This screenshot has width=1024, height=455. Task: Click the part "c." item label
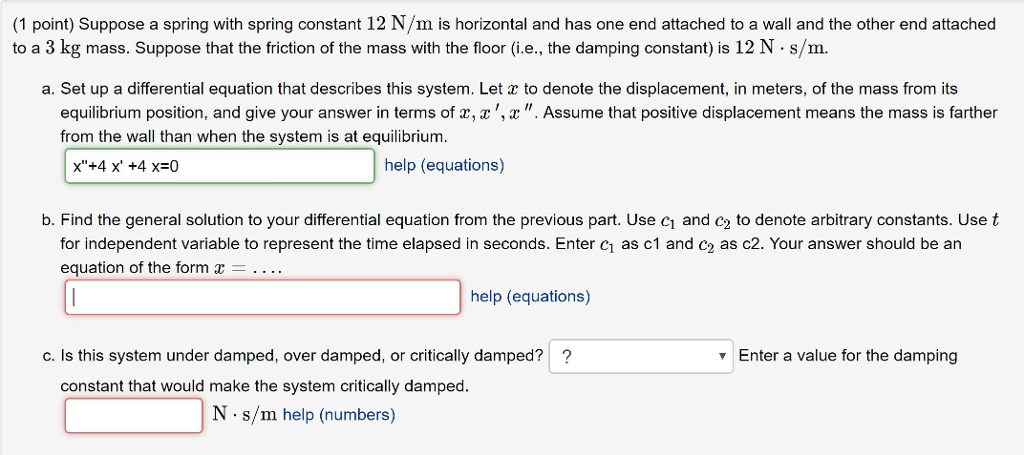(48, 356)
